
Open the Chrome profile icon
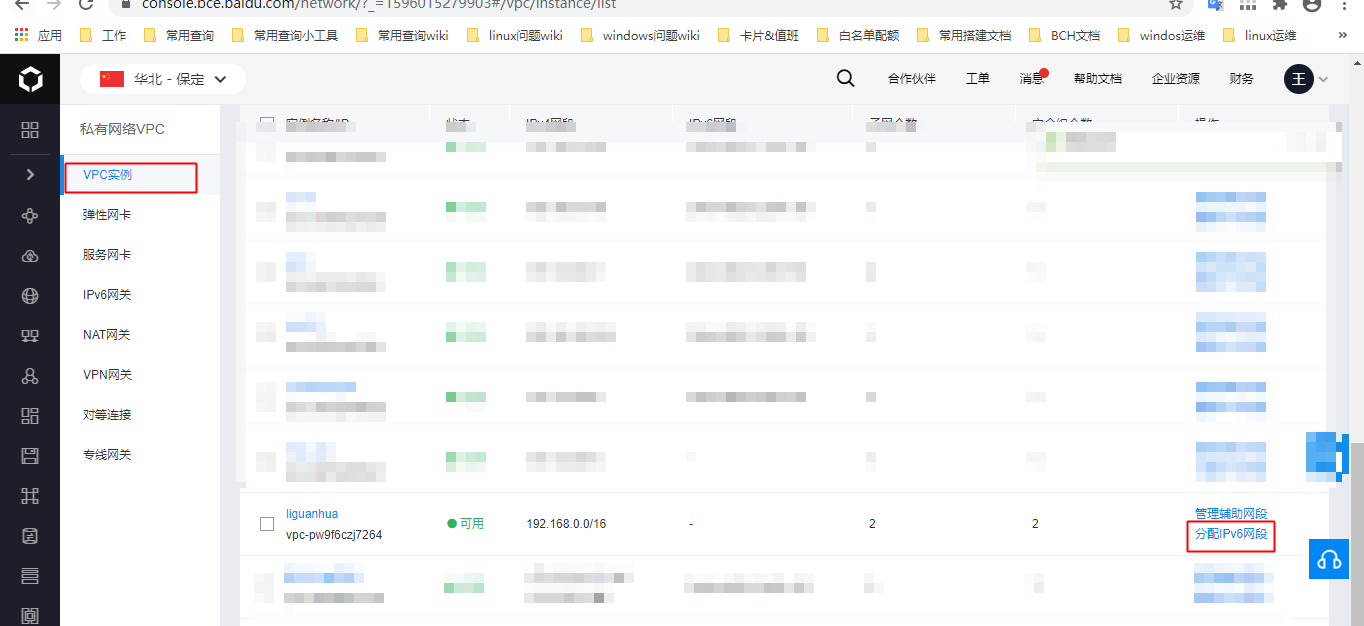tap(1312, 4)
